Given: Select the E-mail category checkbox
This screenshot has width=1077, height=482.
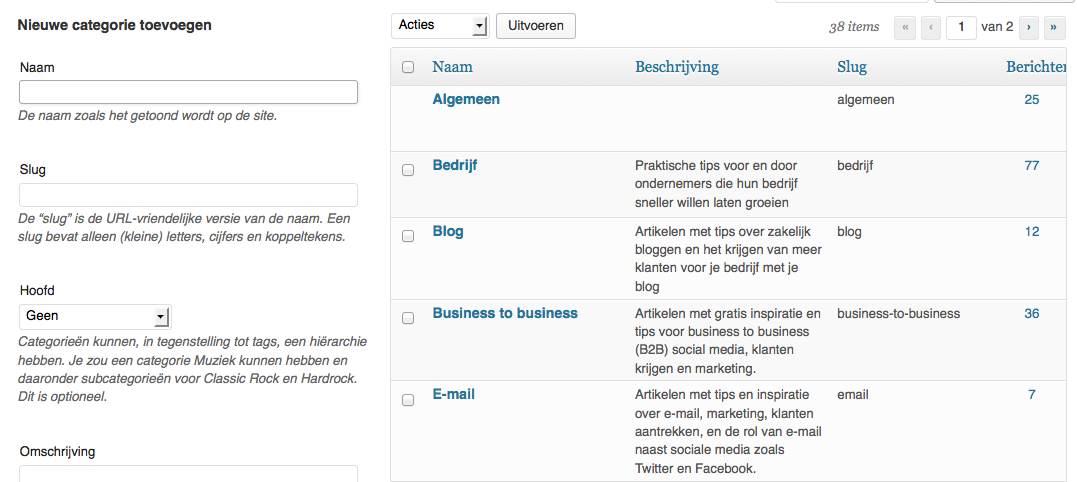Looking at the screenshot, I should tap(408, 400).
